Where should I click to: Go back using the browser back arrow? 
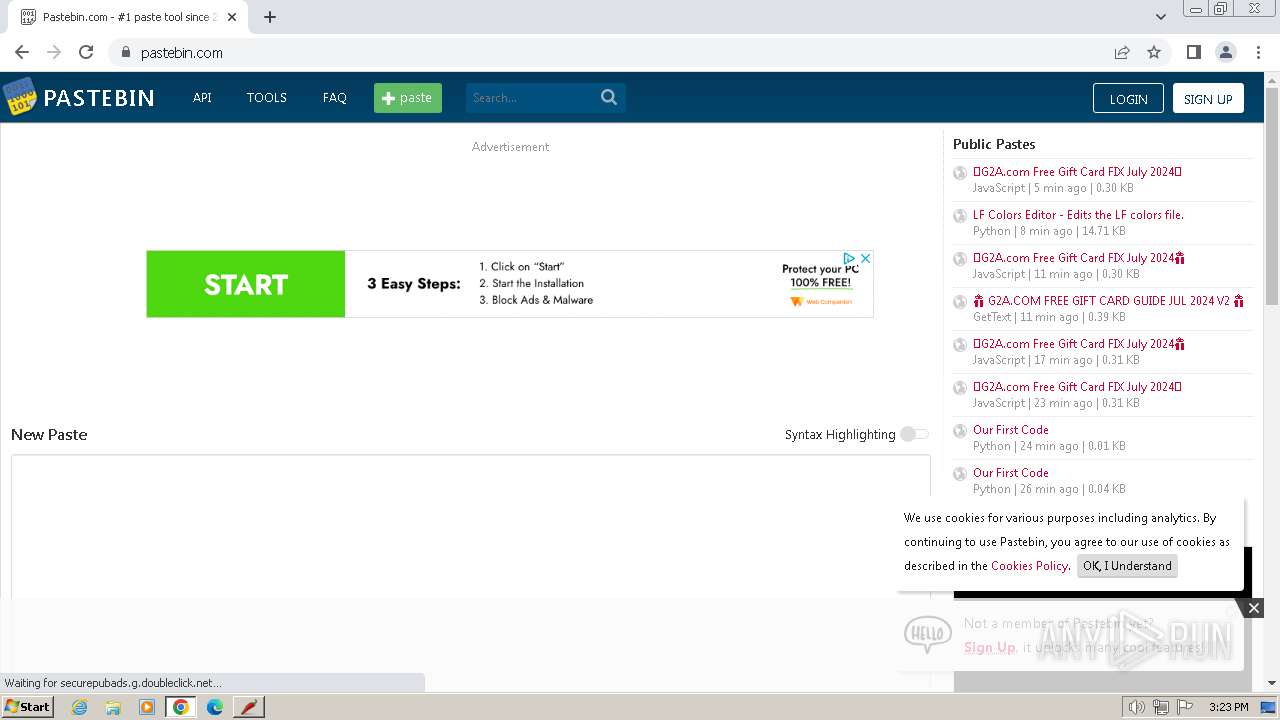(22, 52)
